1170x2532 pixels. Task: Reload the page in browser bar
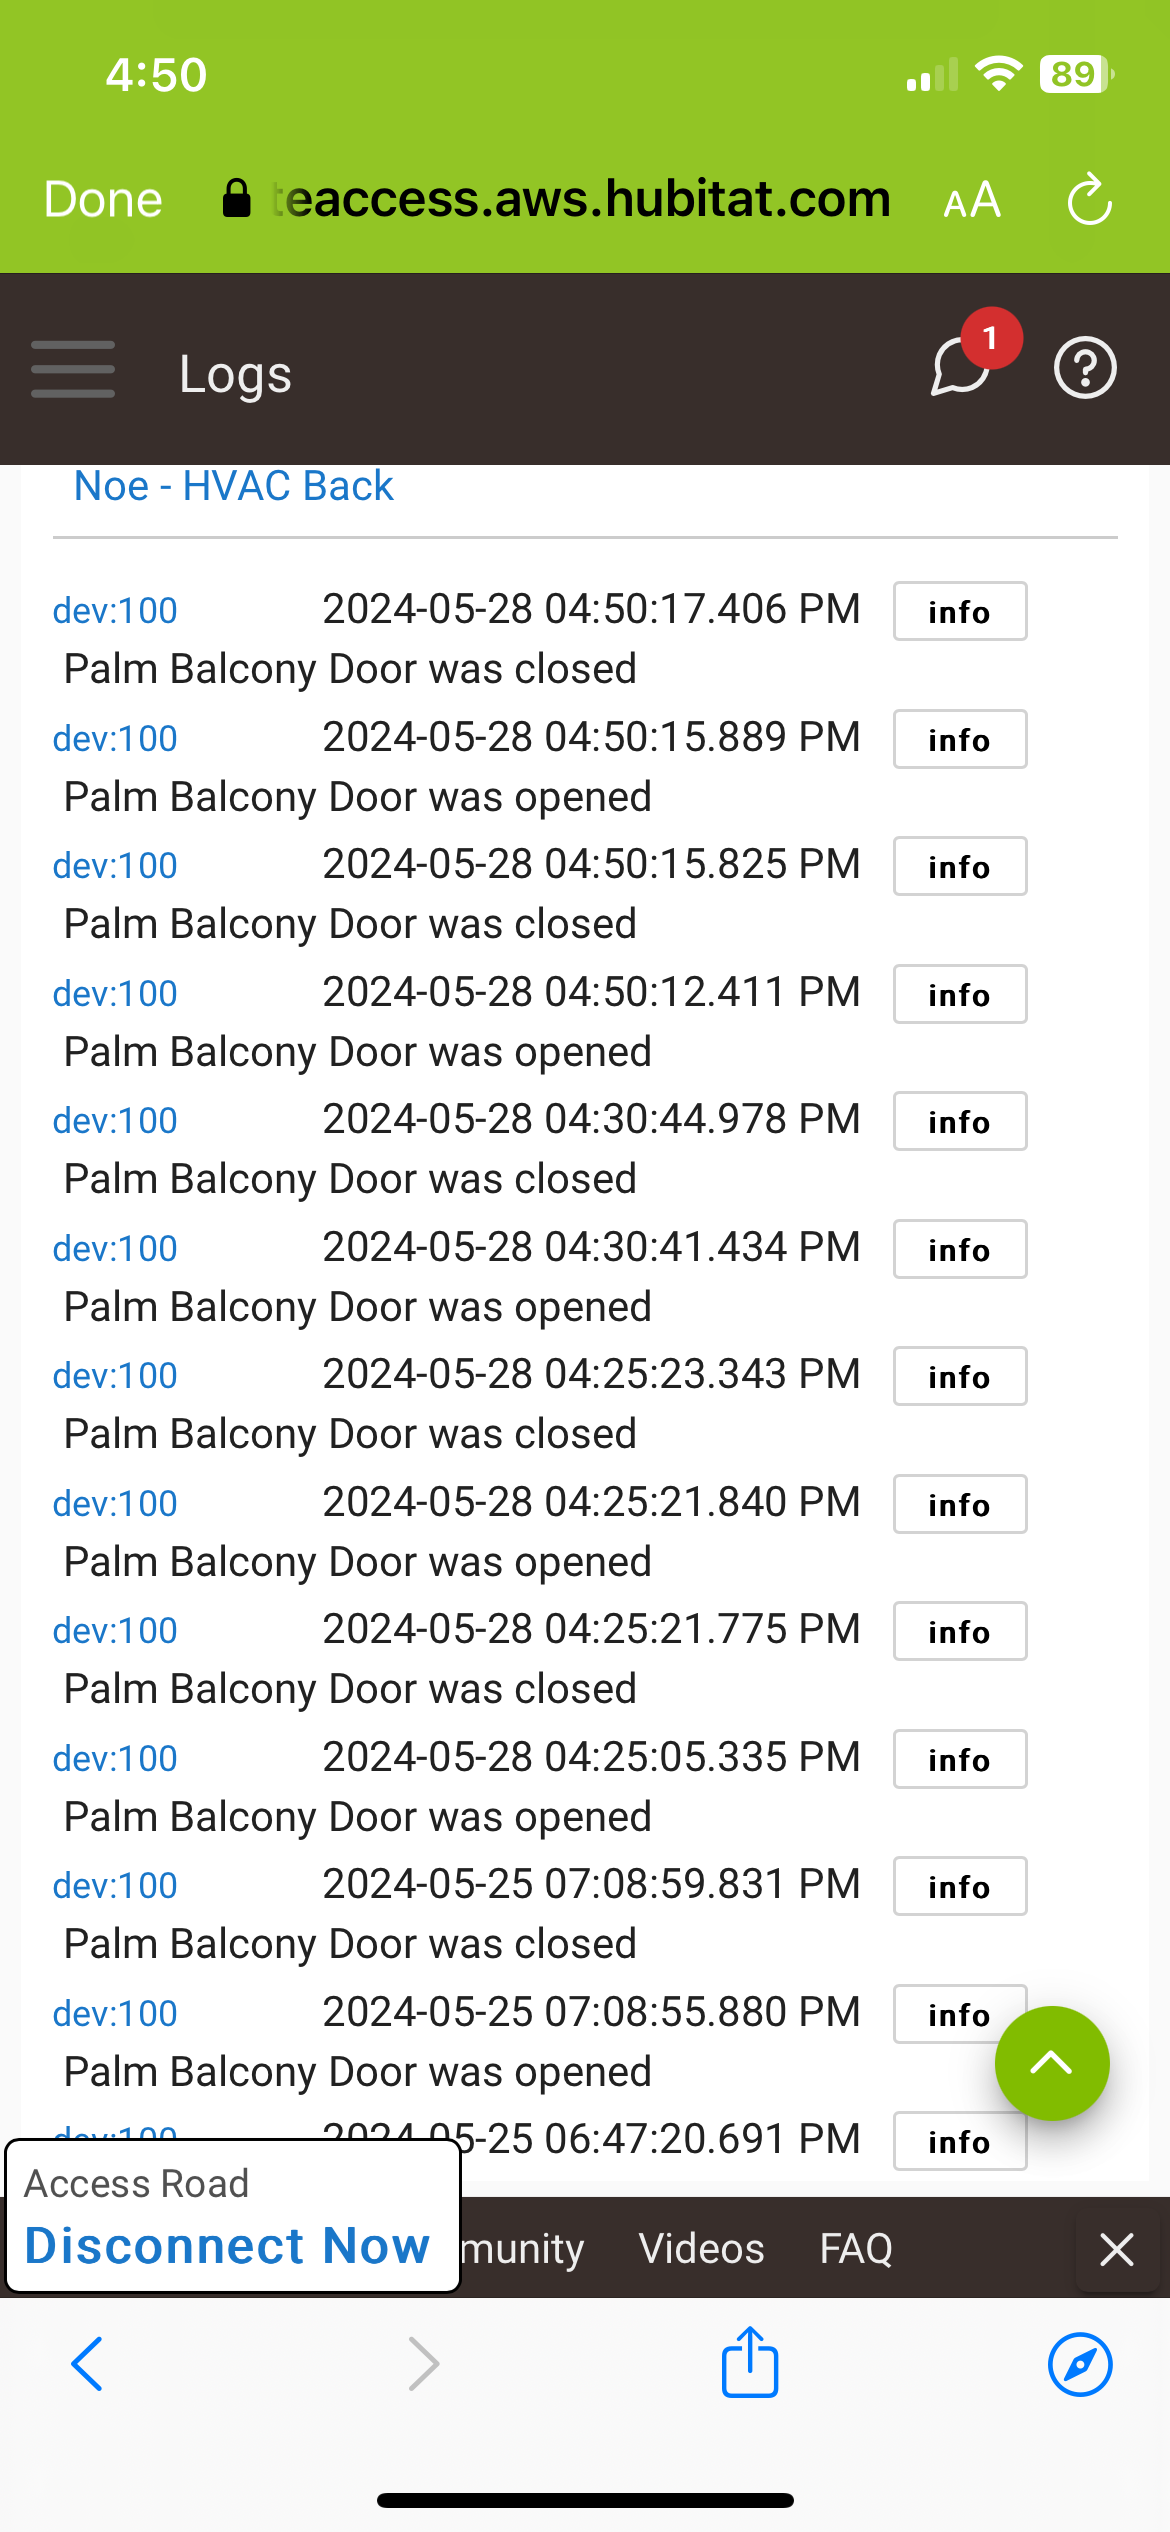[1089, 200]
